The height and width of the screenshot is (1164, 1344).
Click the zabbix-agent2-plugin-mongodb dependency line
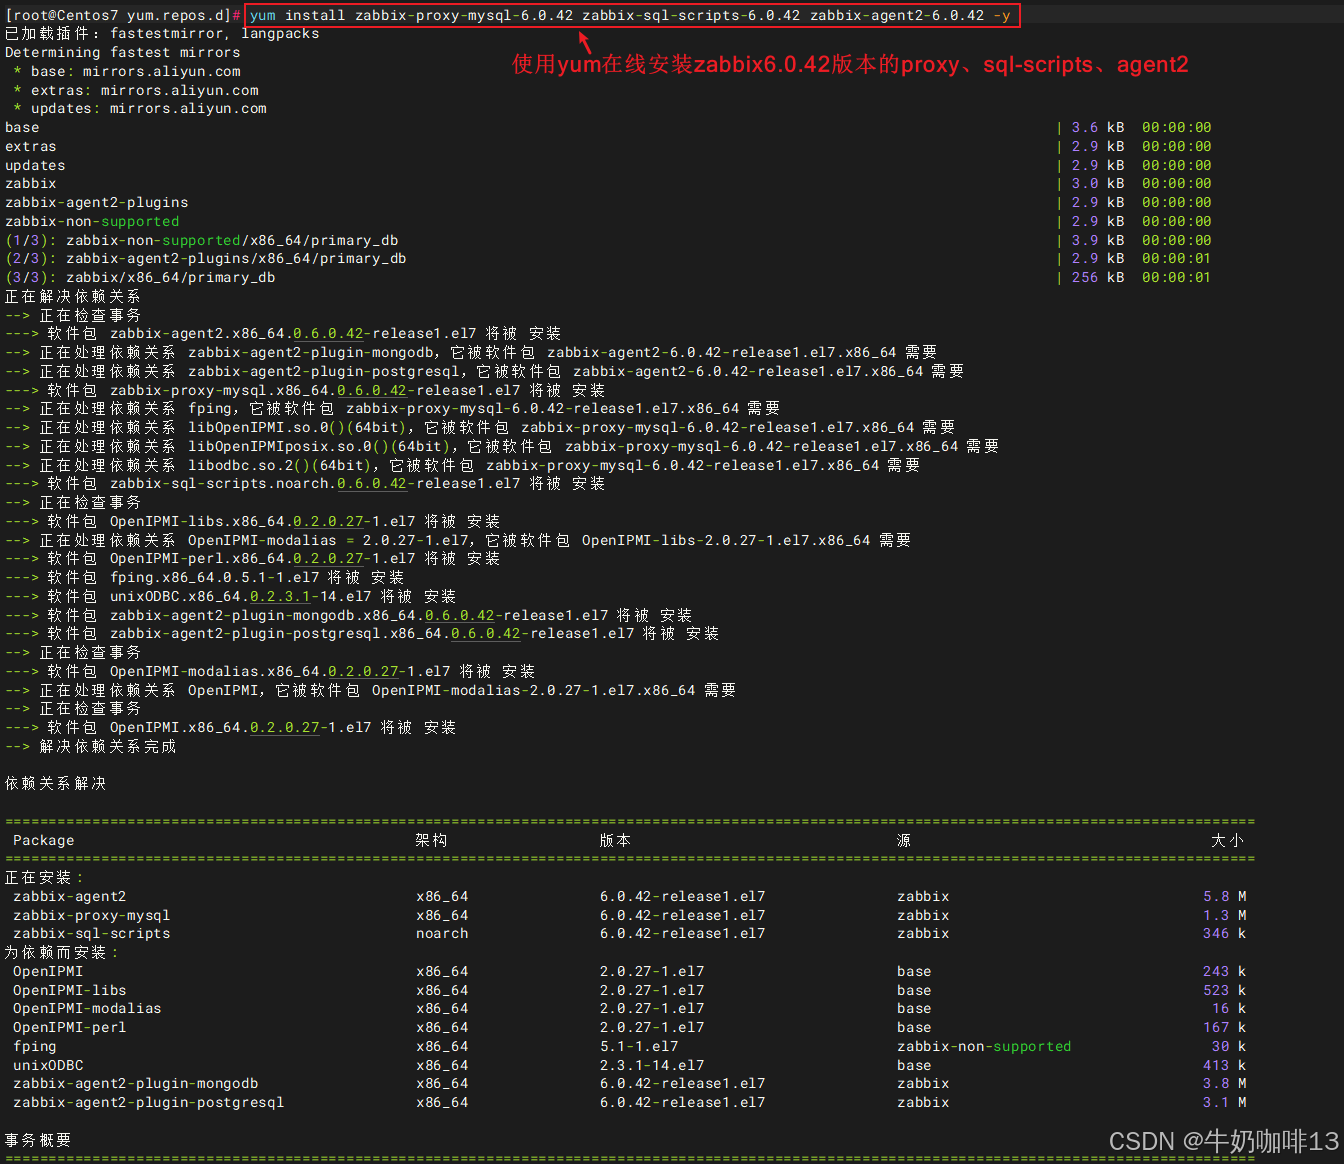click(x=471, y=353)
